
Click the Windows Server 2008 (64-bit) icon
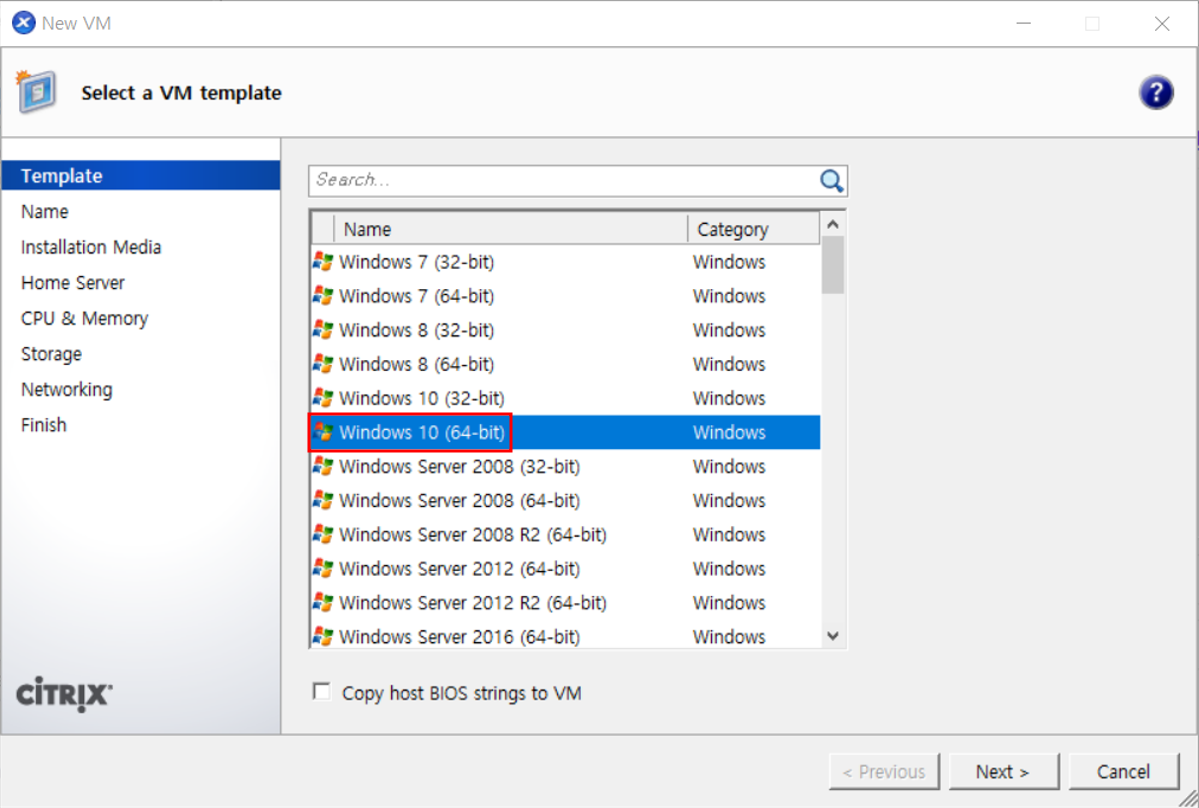click(x=323, y=501)
